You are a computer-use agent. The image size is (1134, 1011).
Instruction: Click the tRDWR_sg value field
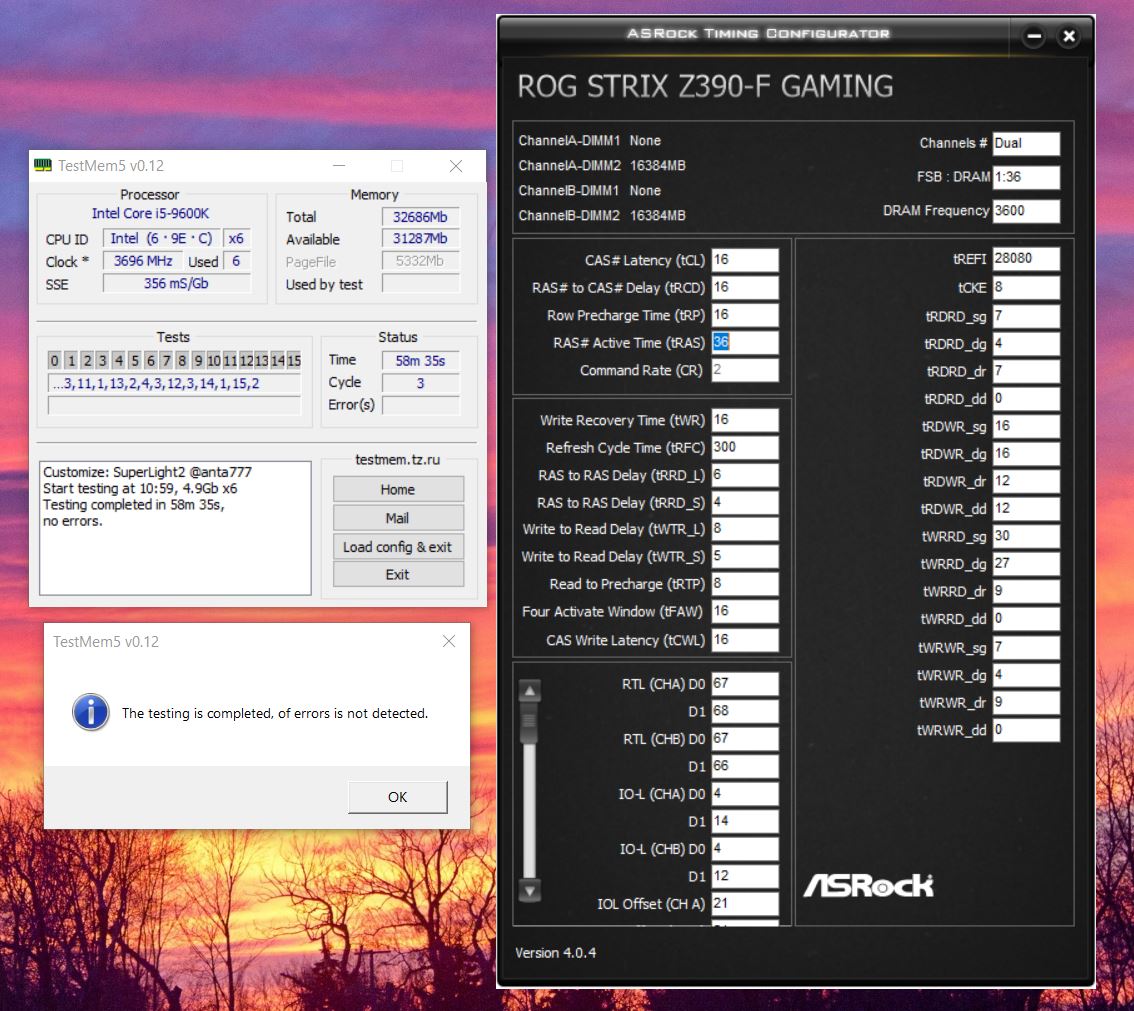point(1026,426)
